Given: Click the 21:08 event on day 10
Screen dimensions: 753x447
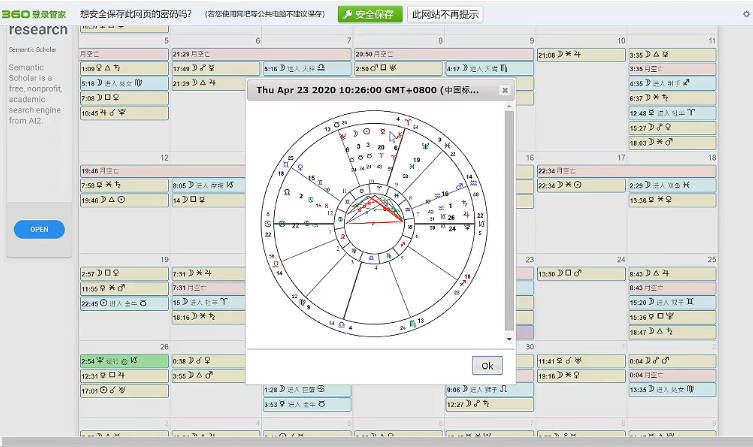Looking at the screenshot, I should click(x=579, y=54).
